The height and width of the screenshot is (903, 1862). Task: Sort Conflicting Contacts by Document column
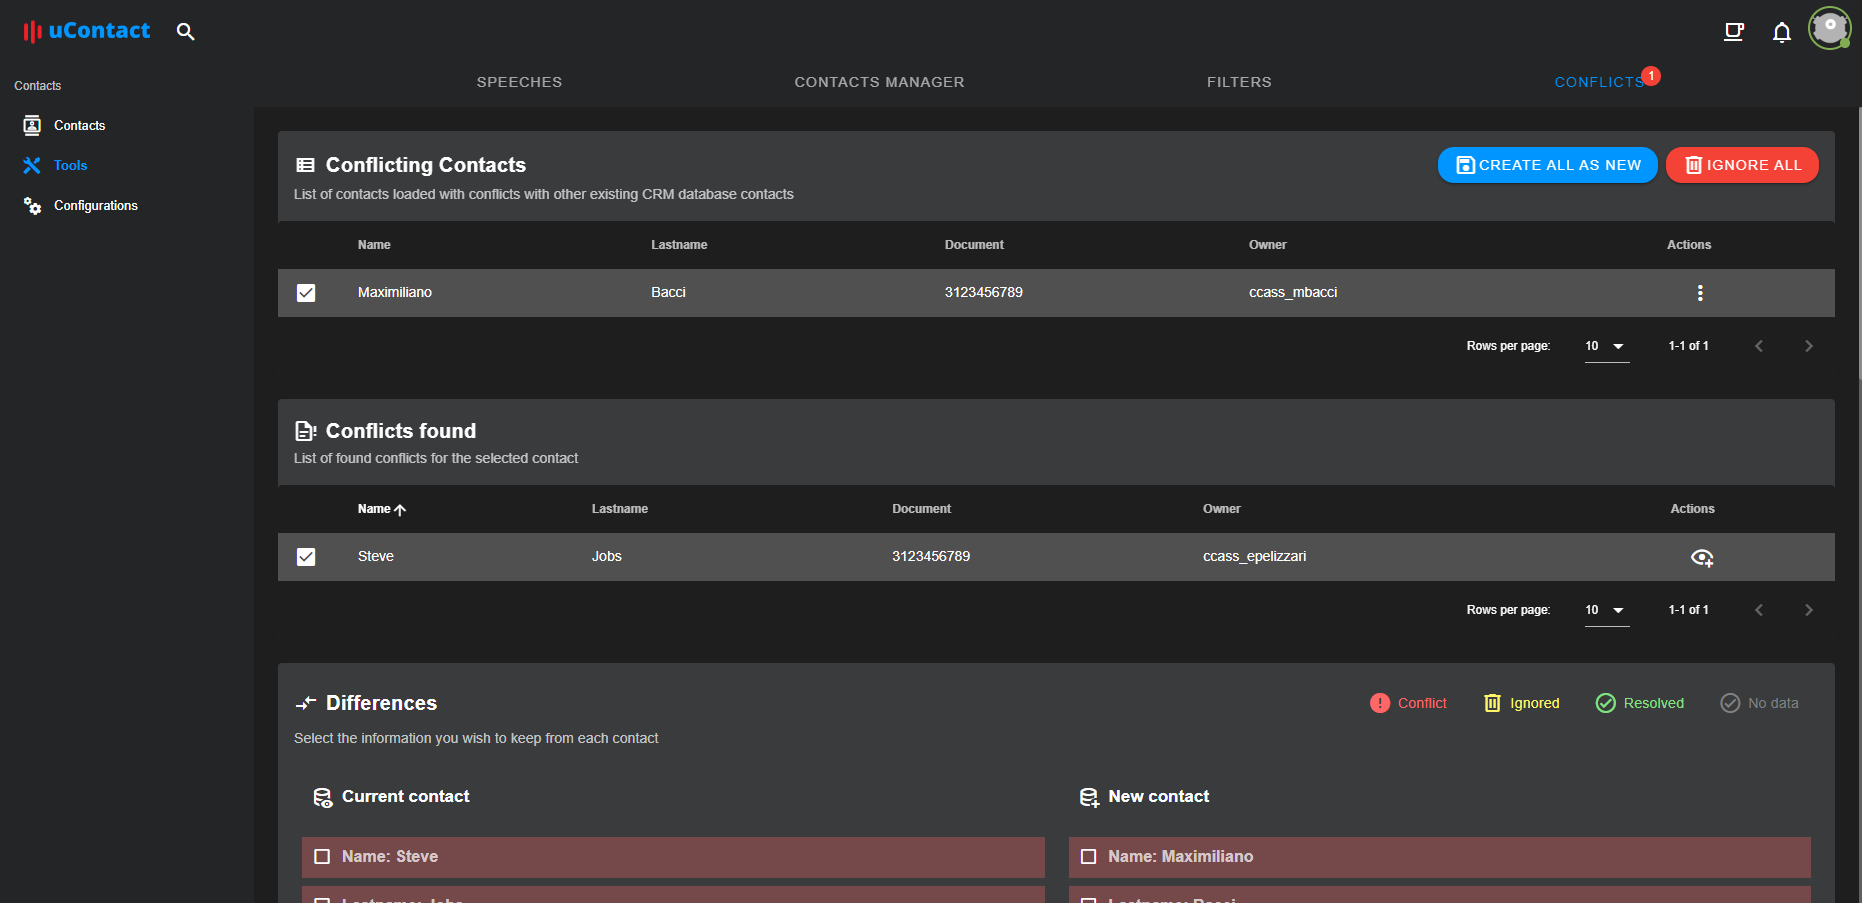(x=974, y=245)
